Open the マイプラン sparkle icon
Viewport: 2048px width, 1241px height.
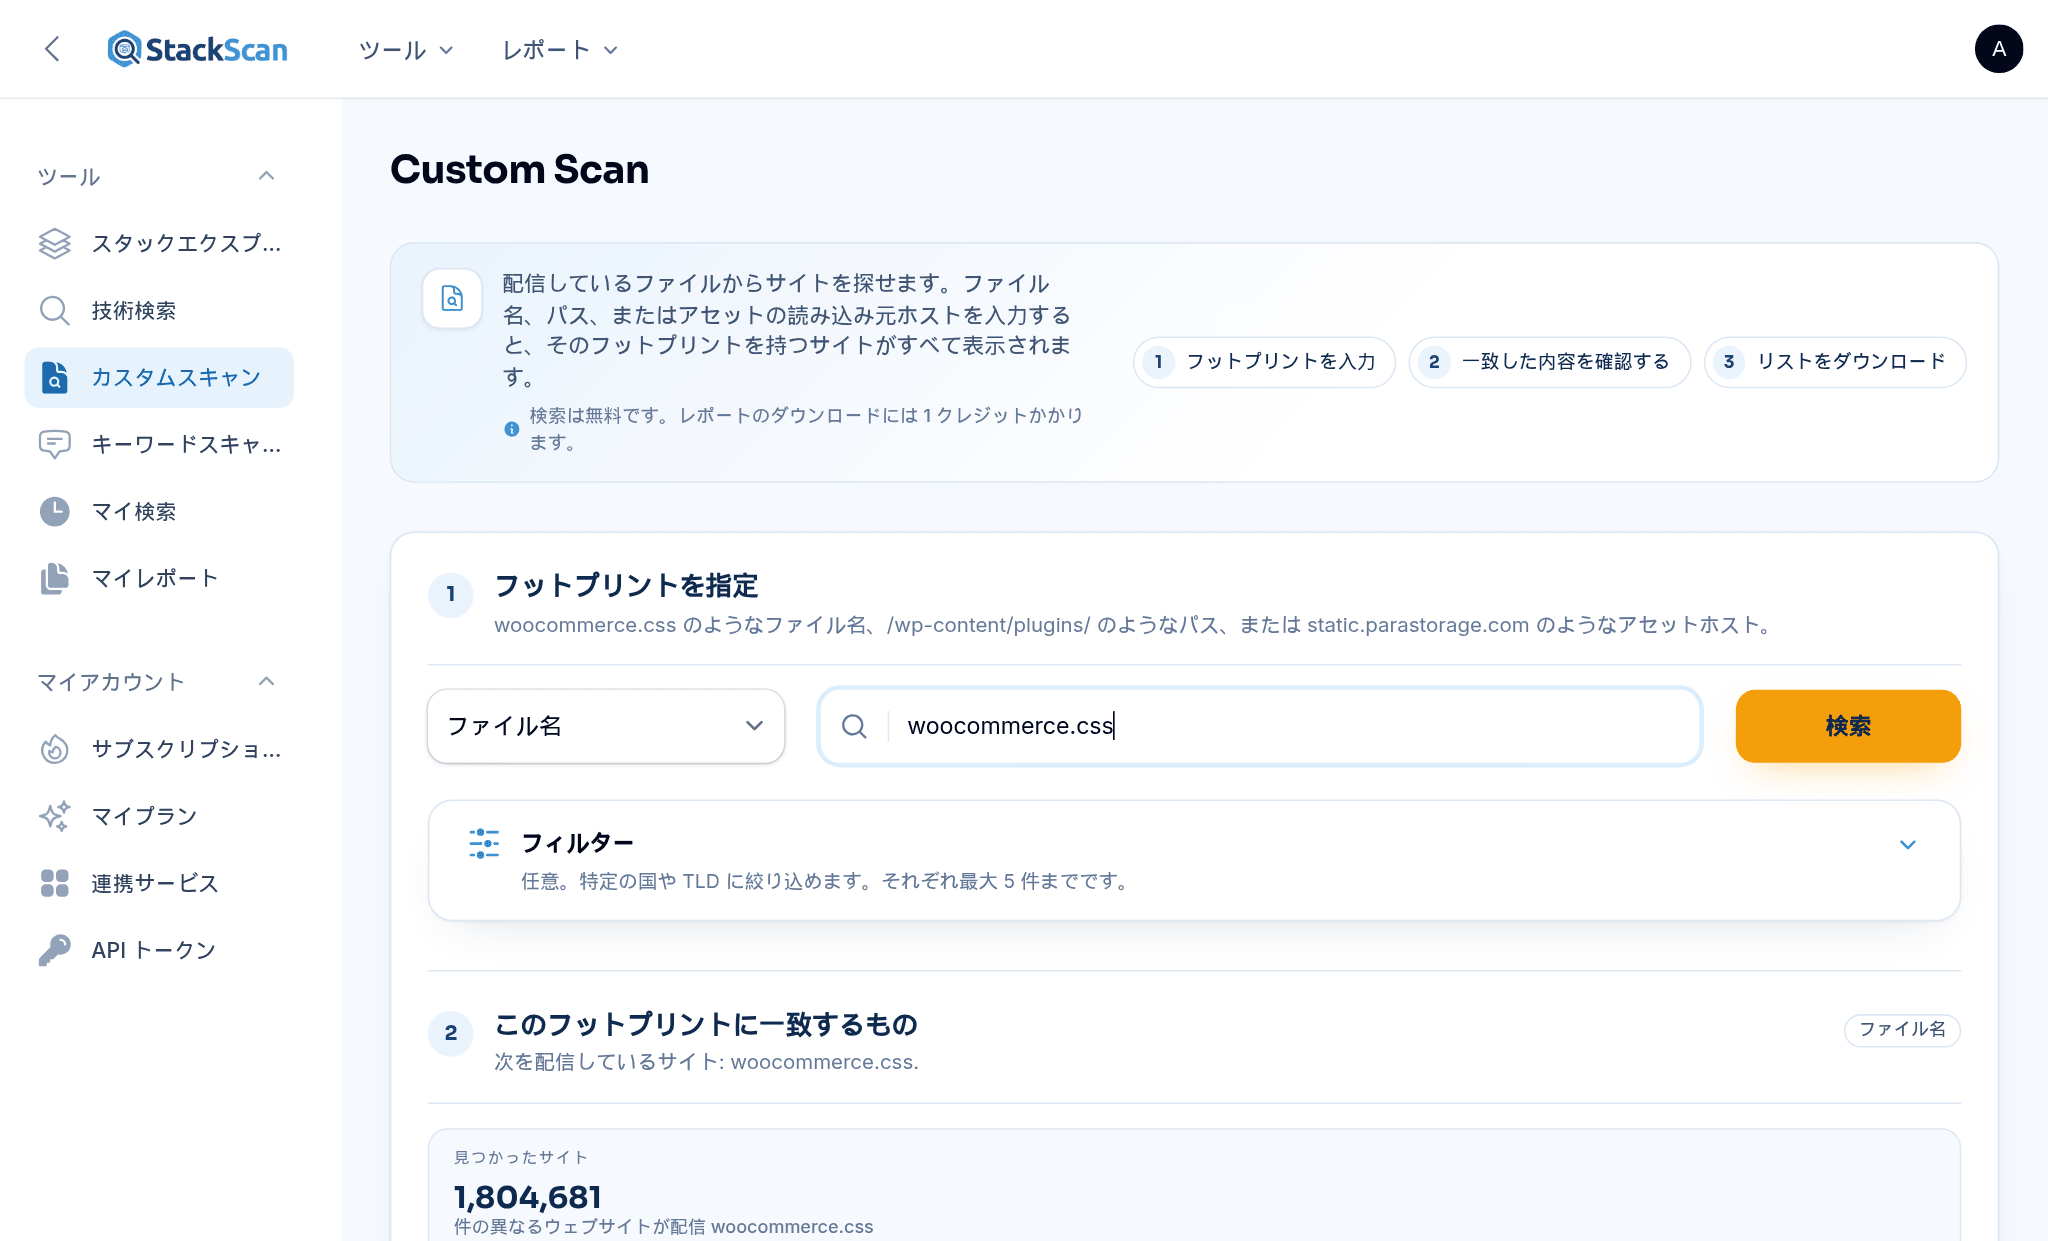click(x=55, y=816)
